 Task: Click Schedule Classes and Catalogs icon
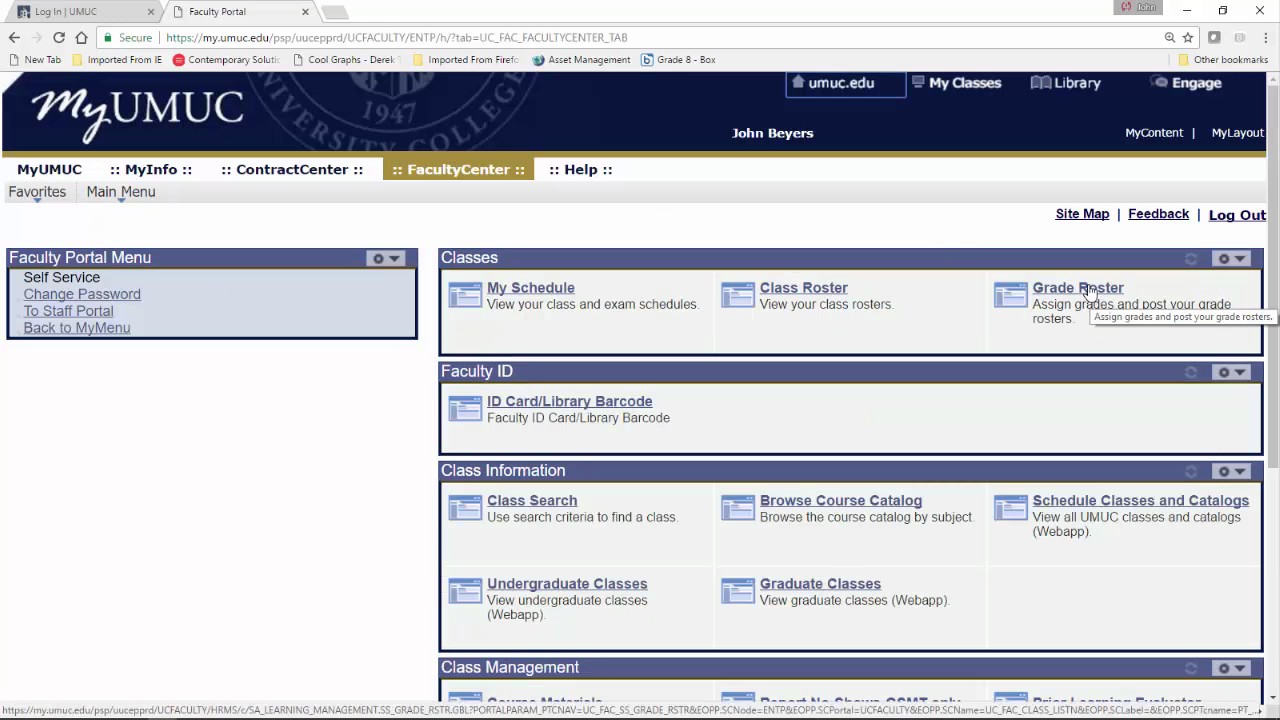point(1011,508)
